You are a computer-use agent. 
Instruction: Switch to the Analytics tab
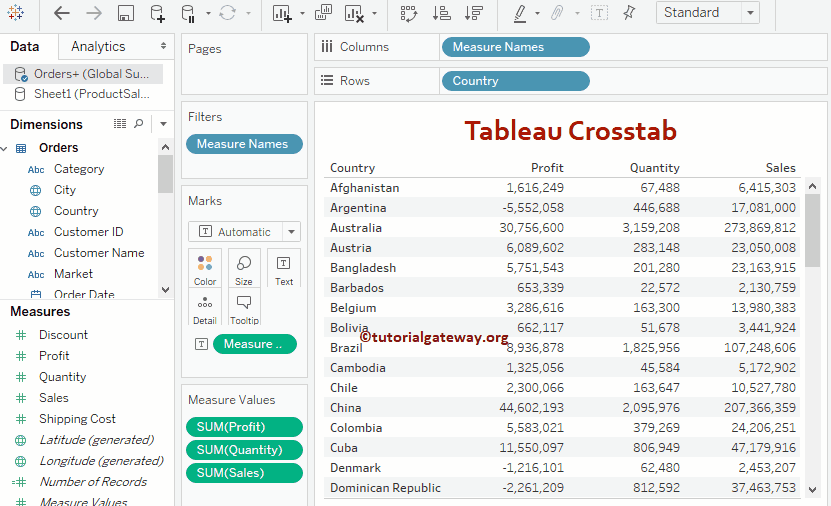[98, 47]
